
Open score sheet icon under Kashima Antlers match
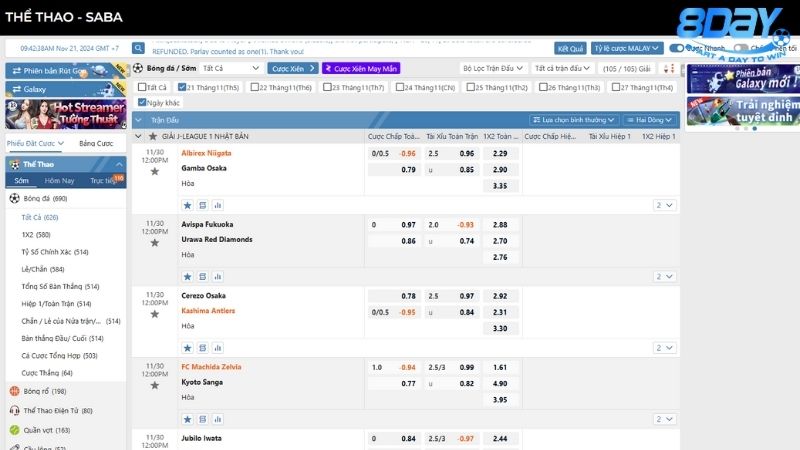click(x=203, y=348)
